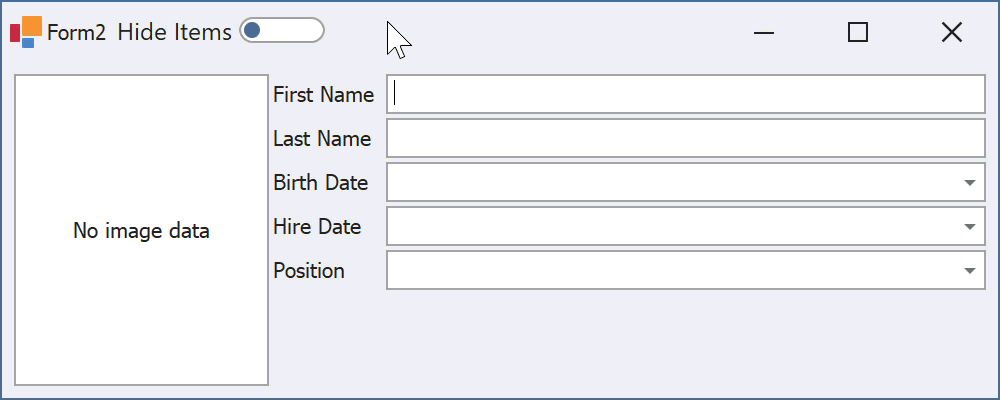Click the Last Name label
This screenshot has height=400, width=1000.
pyautogui.click(x=322, y=138)
